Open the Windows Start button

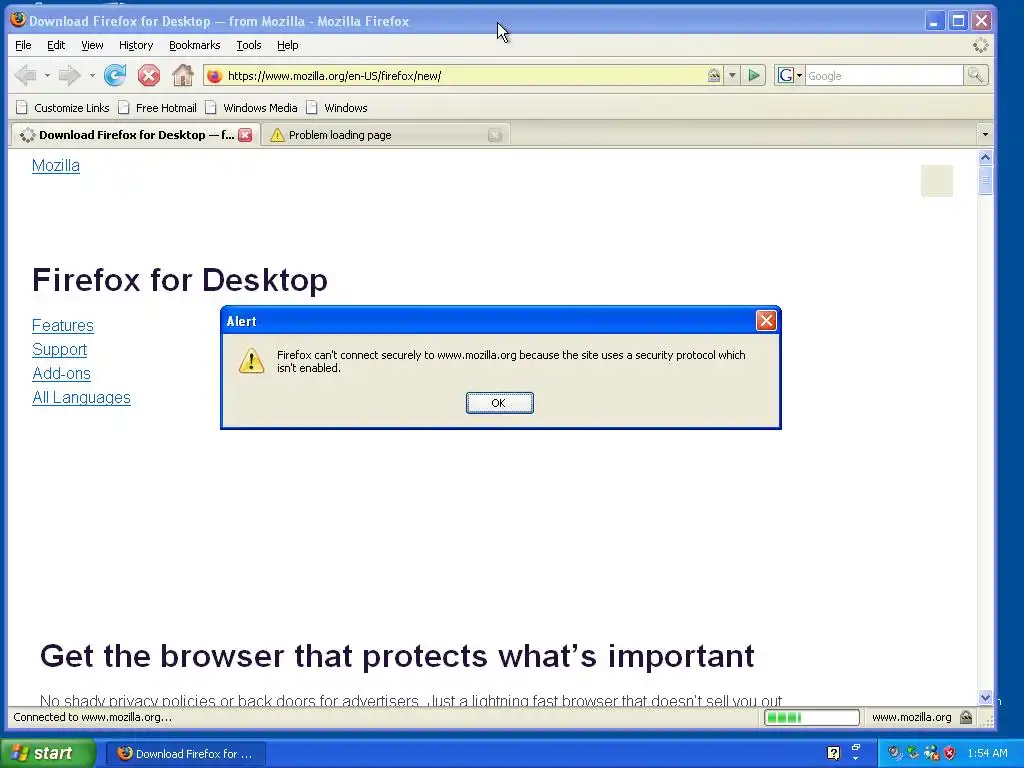click(x=48, y=753)
